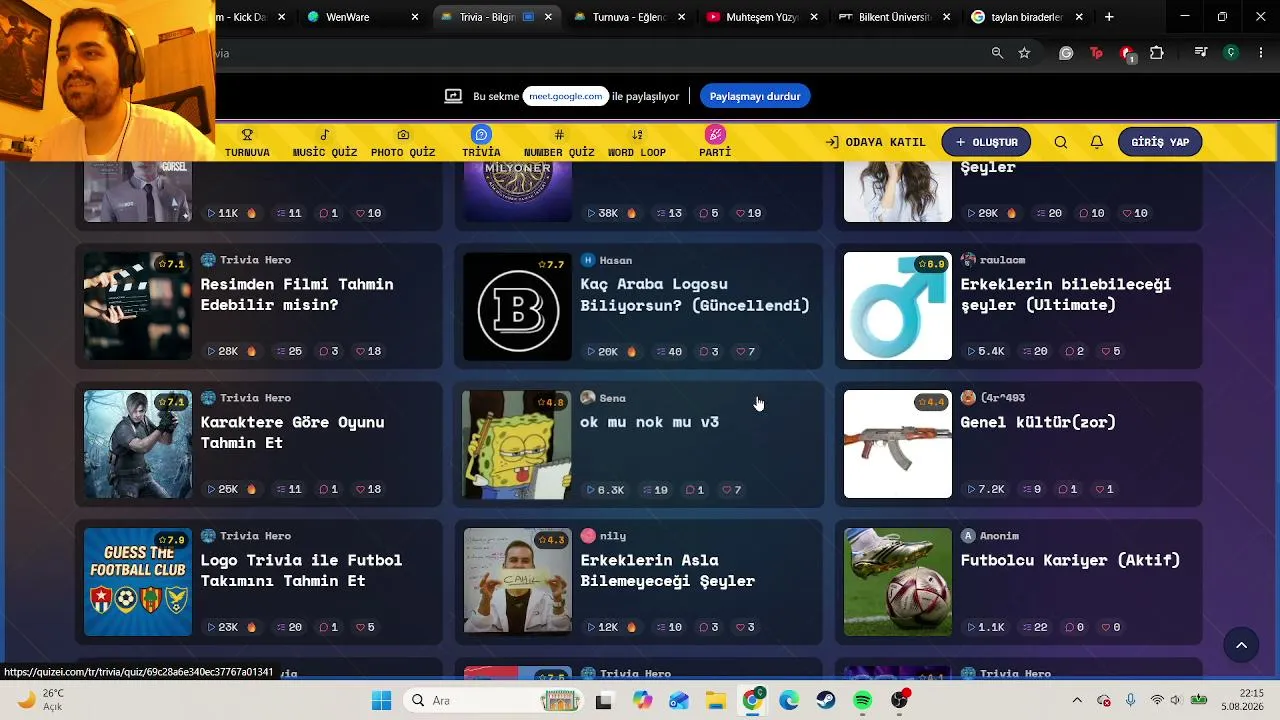Open the Chrome three-dot menu
Image resolution: width=1280 pixels, height=720 pixels.
[x=1260, y=53]
